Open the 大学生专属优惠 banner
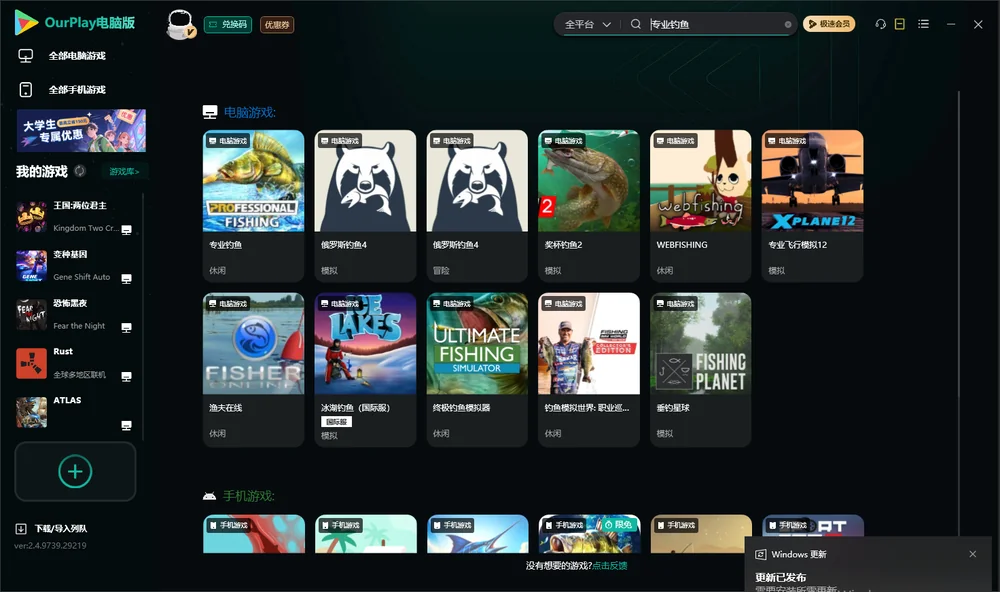 point(81,131)
